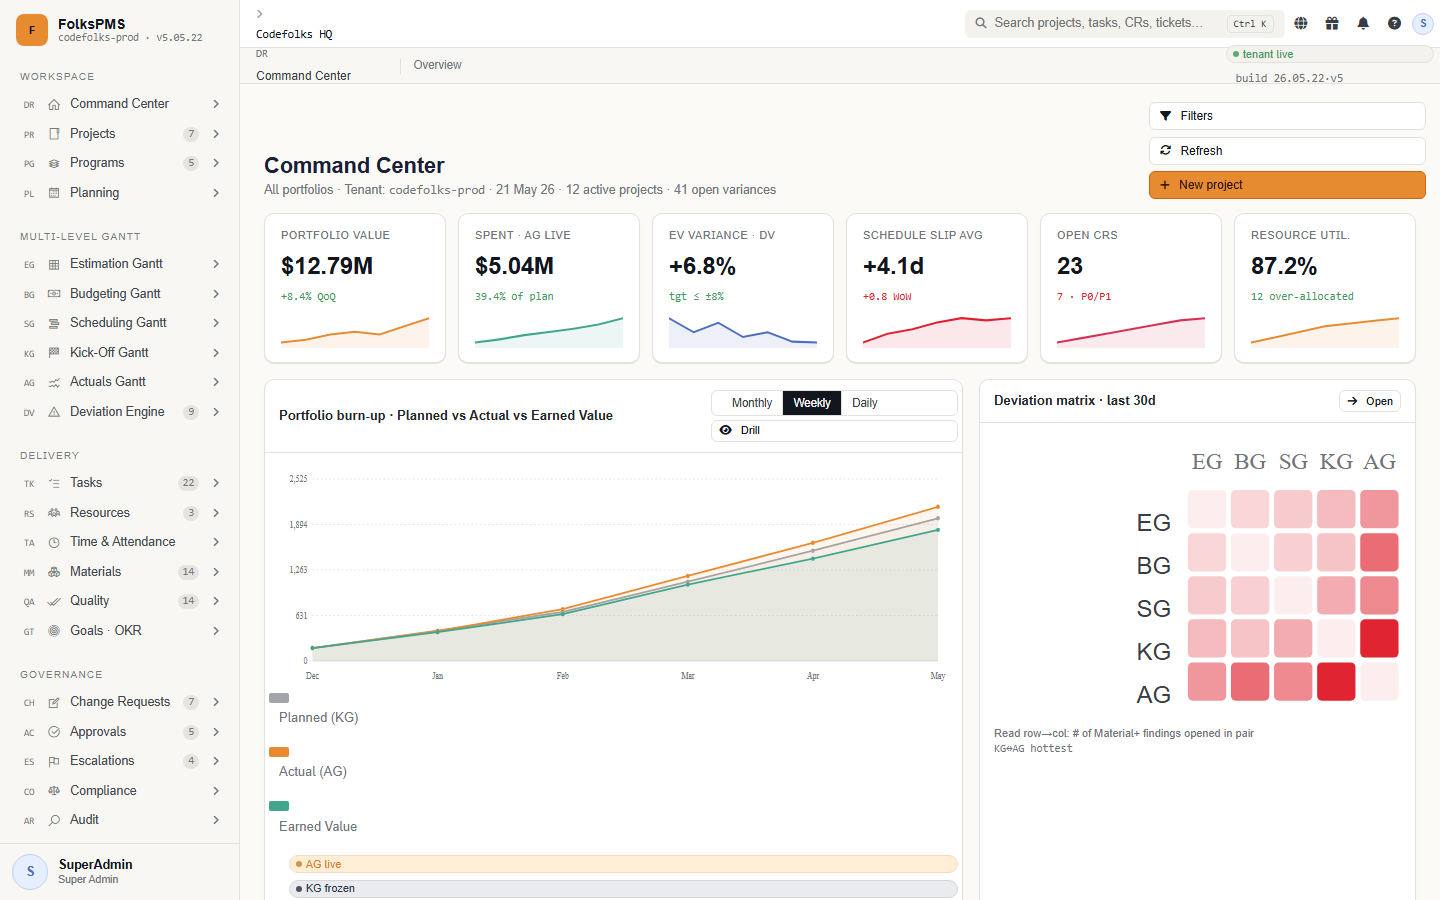This screenshot has height=900, width=1440.
Task: Click the Planning calendar icon
Action: pos(54,193)
